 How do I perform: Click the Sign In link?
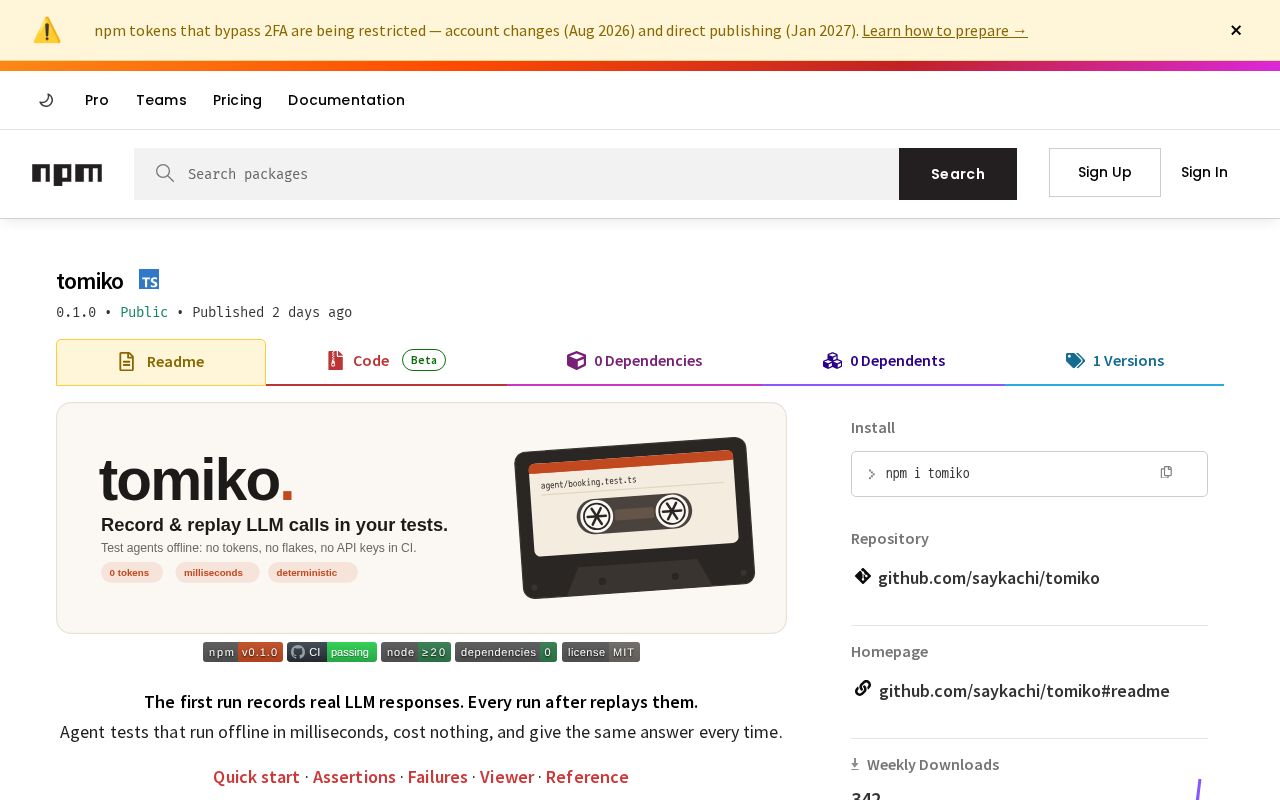coord(1204,172)
